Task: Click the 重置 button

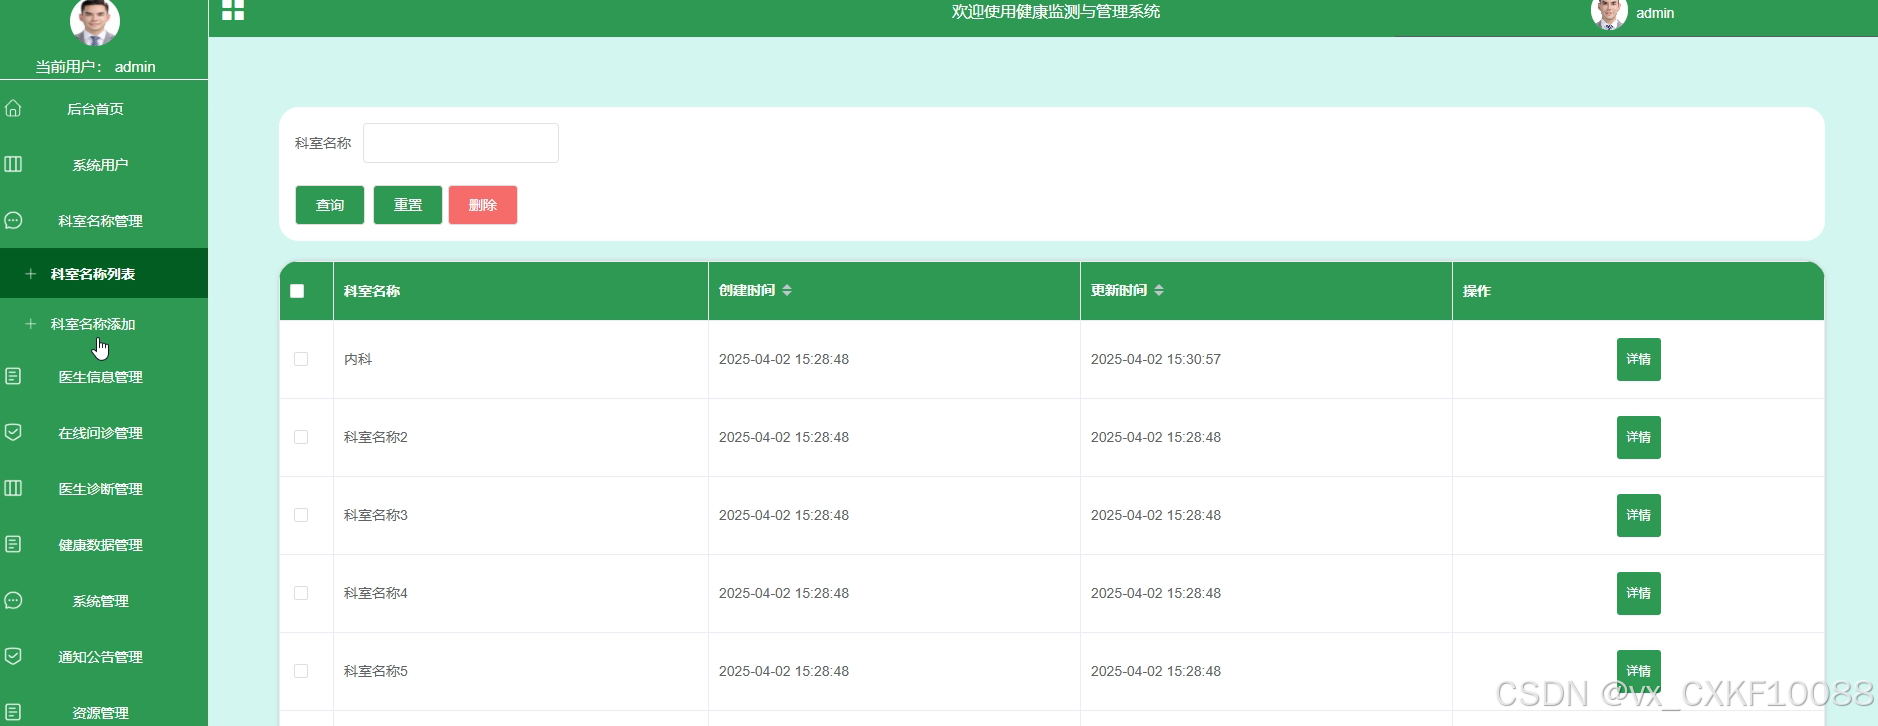Action: point(408,205)
